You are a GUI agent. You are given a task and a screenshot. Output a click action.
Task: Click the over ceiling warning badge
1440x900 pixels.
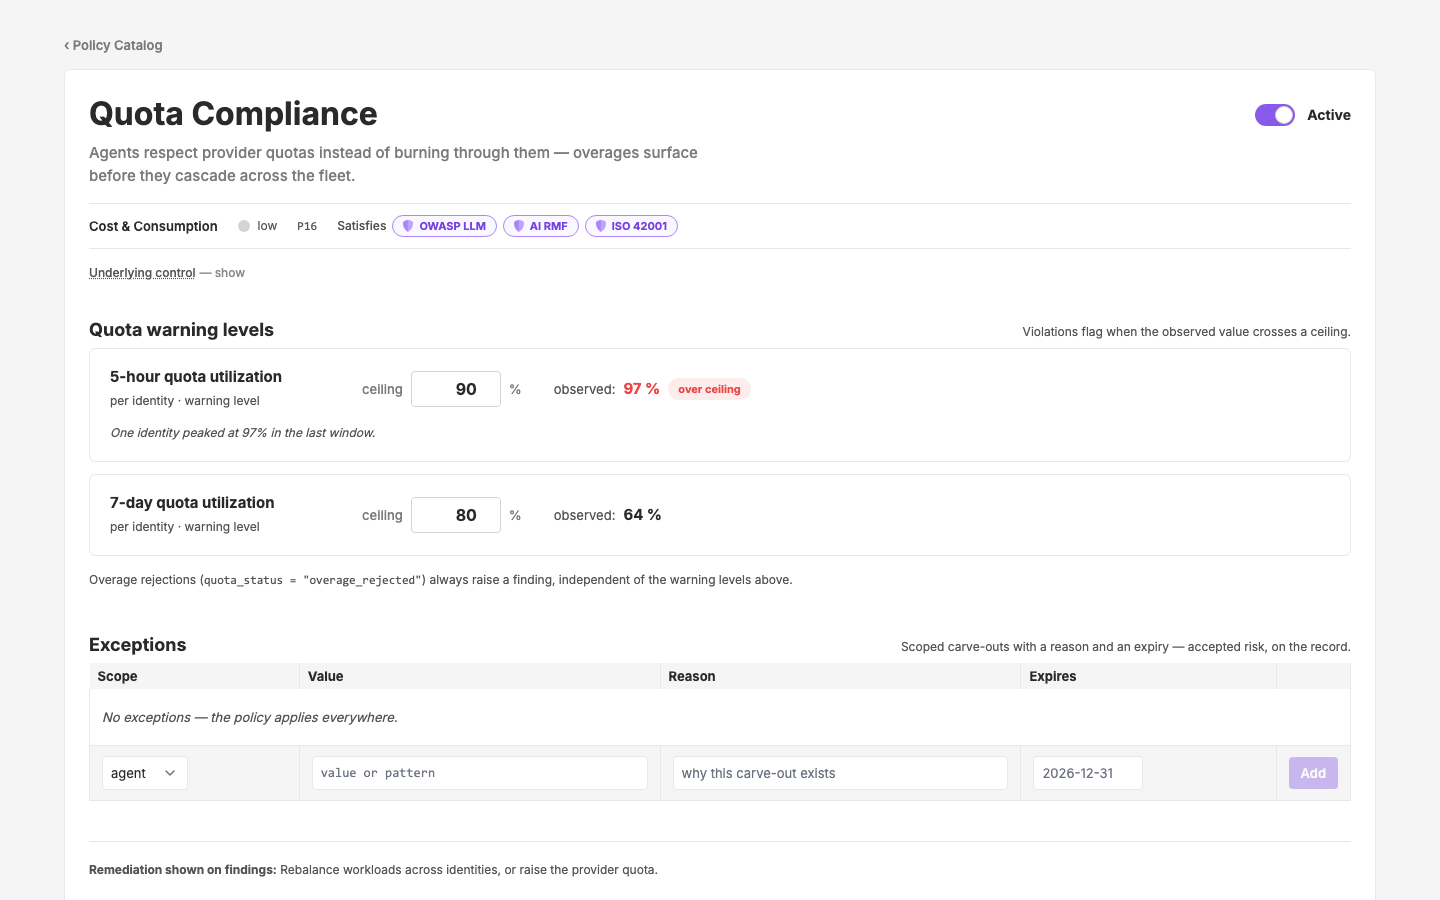click(x=709, y=389)
